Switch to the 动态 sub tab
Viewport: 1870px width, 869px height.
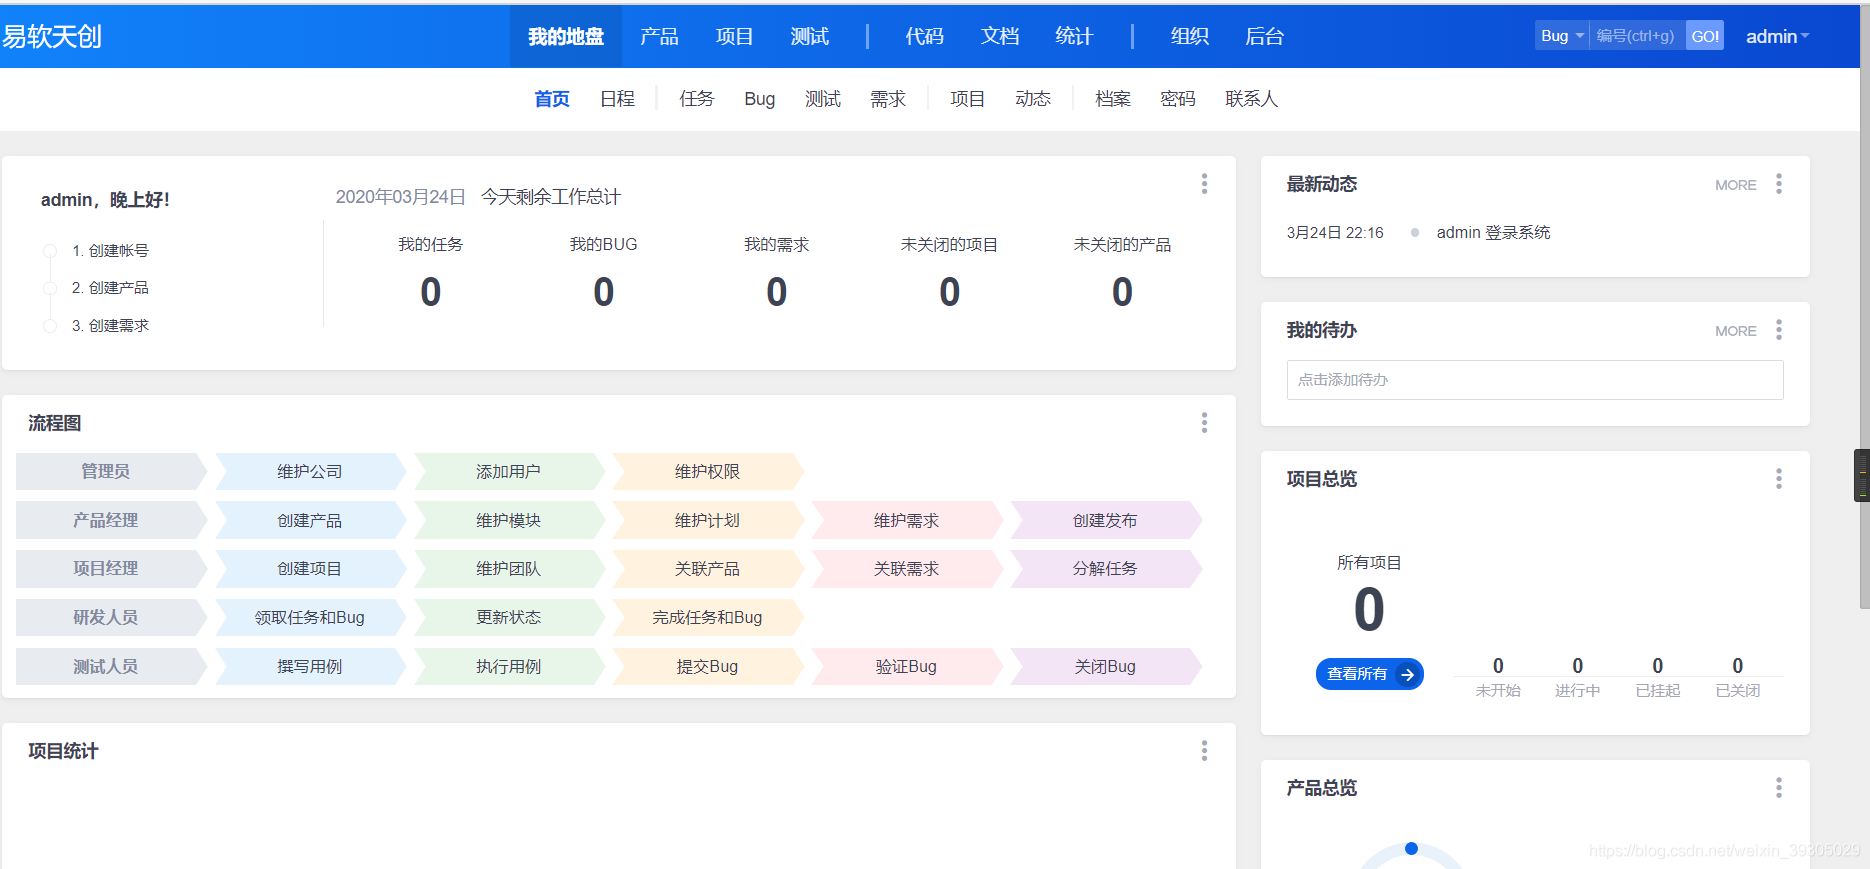(1032, 99)
